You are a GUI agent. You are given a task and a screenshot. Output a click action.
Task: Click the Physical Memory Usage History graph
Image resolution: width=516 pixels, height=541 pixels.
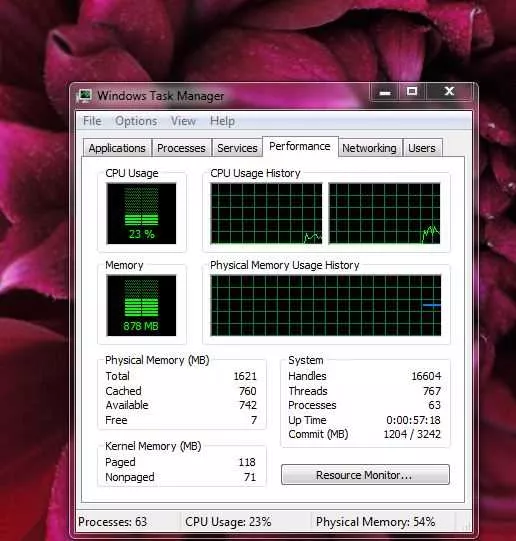[326, 305]
